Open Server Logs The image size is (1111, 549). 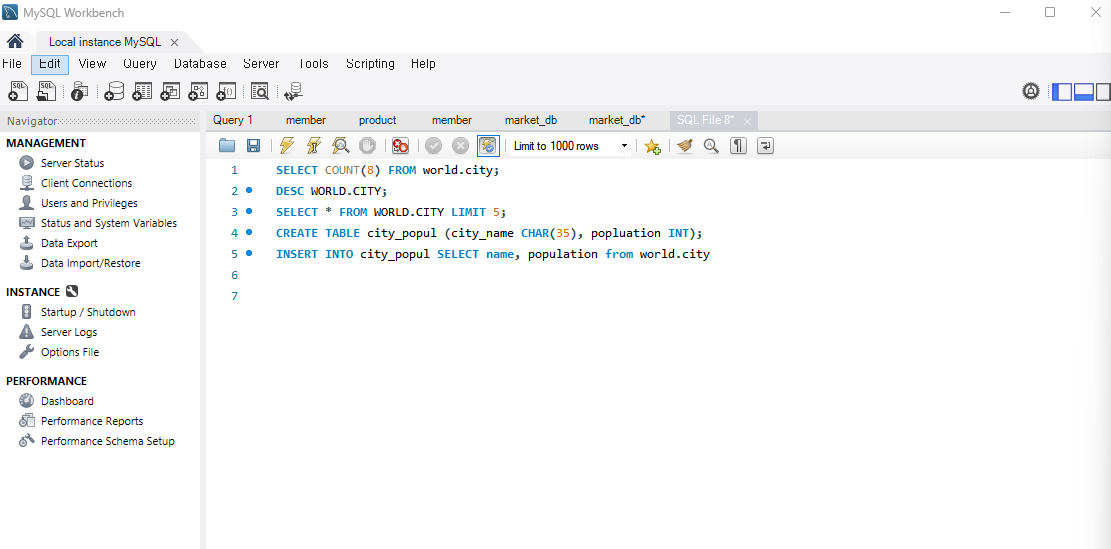point(69,332)
